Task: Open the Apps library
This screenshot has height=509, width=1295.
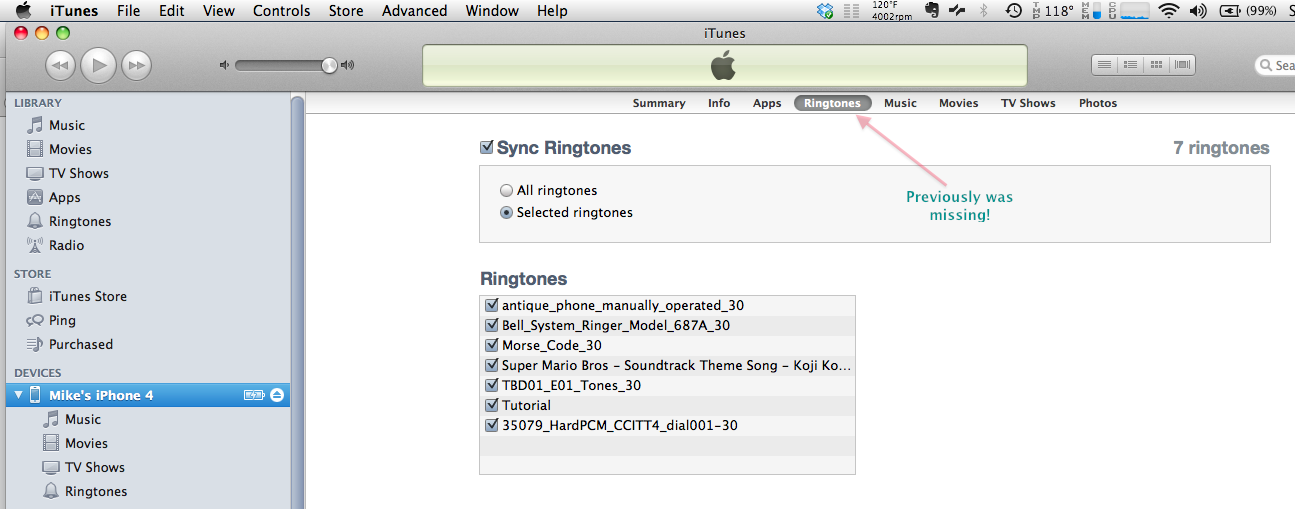Action: click(53, 197)
